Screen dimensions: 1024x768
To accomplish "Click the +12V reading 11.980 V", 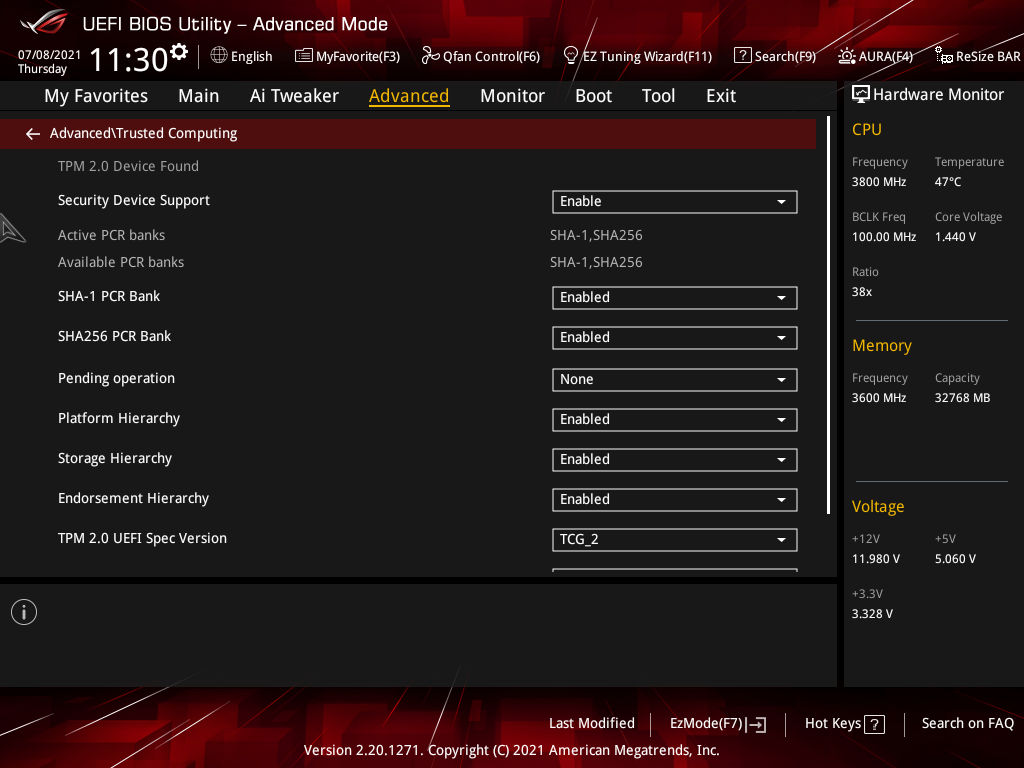I will coord(875,558).
